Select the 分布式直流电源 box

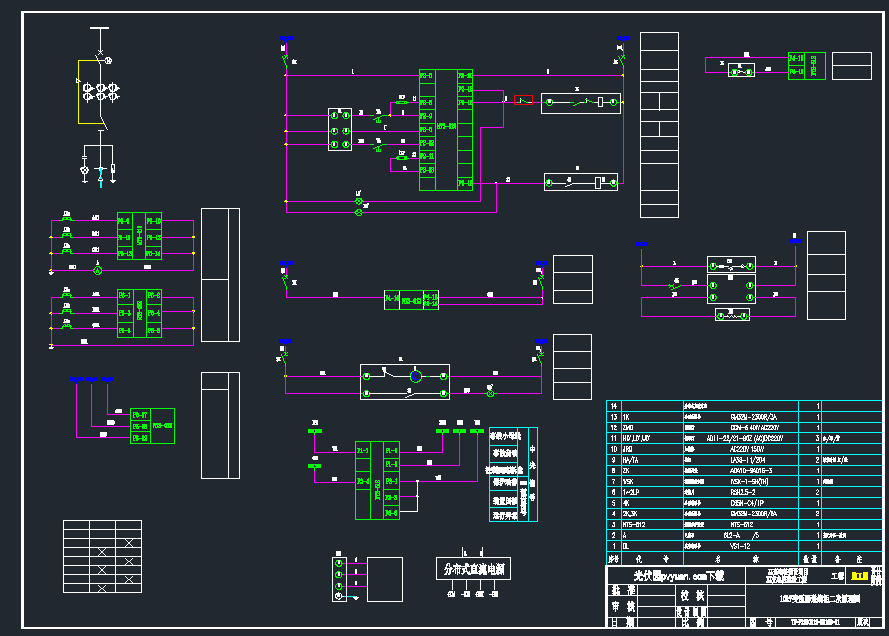point(472,570)
